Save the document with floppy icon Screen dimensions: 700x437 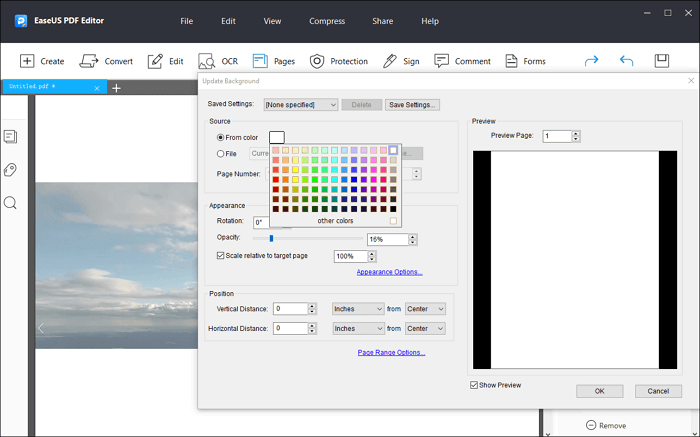662,60
